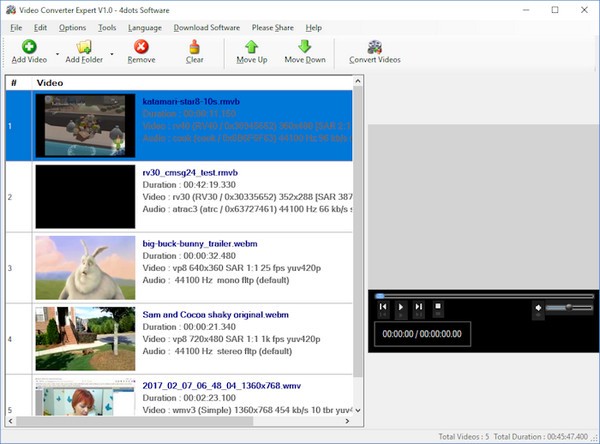Toggle mute with the volume icon
The height and width of the screenshot is (444, 600).
pos(539,307)
